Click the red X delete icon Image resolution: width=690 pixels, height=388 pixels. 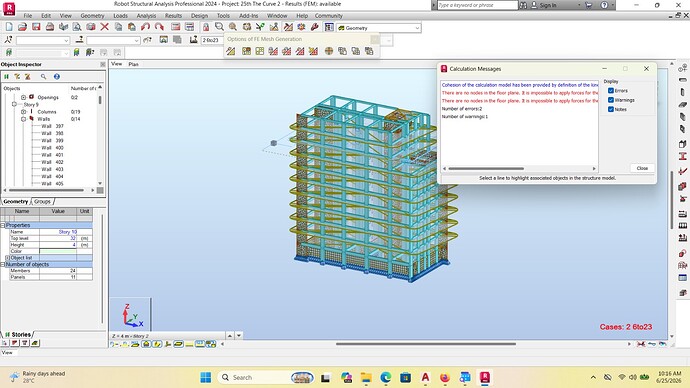tap(104, 27)
